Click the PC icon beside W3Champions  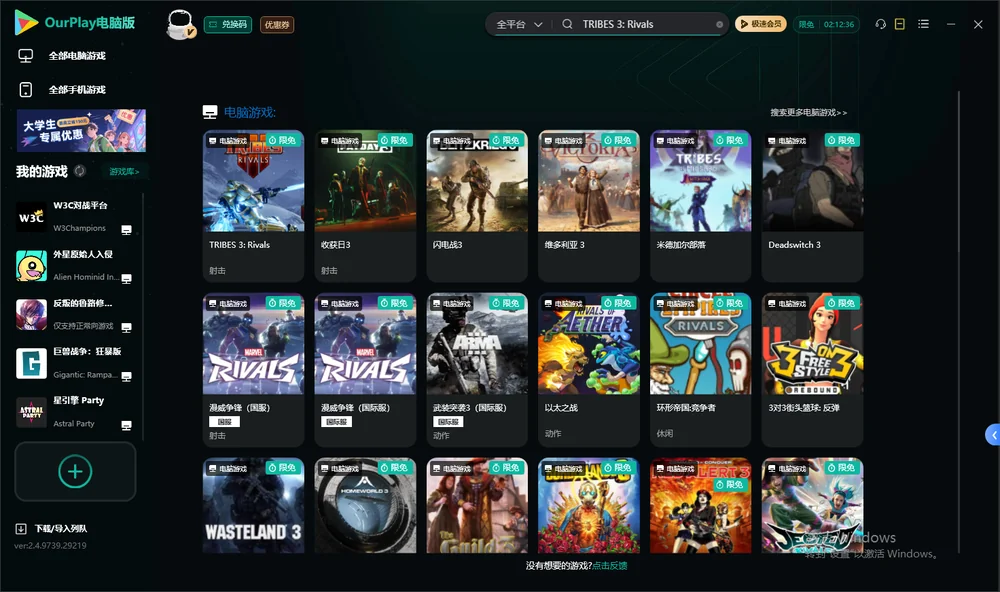(126, 230)
